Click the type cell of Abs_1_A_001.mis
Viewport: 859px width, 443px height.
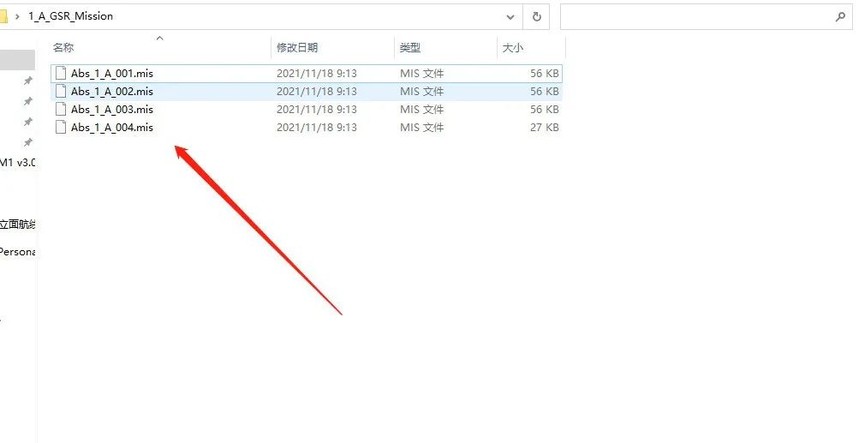click(422, 73)
